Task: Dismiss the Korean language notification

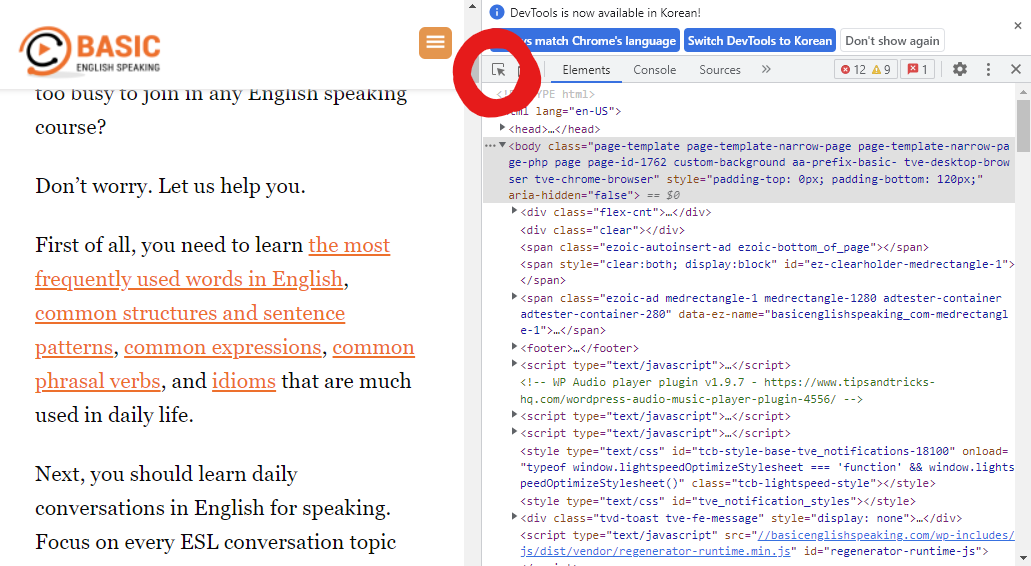Action: tap(1018, 26)
